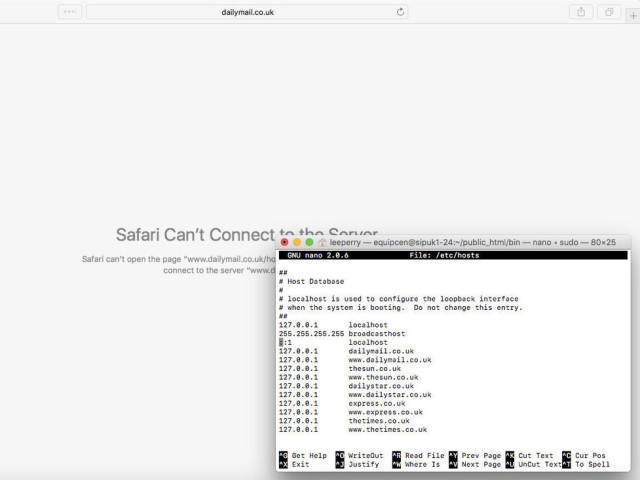
Task: Click the ellipsis button left of address bar
Action: [x=69, y=12]
